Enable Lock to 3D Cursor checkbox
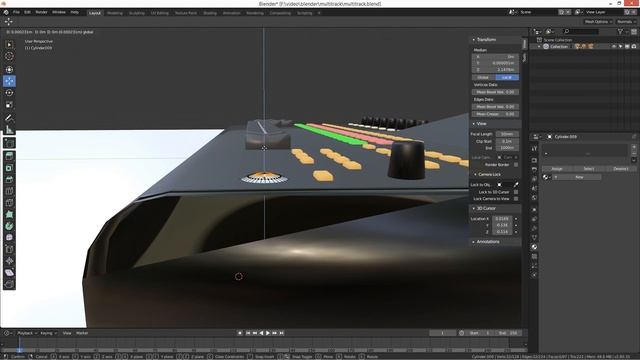 pos(516,192)
